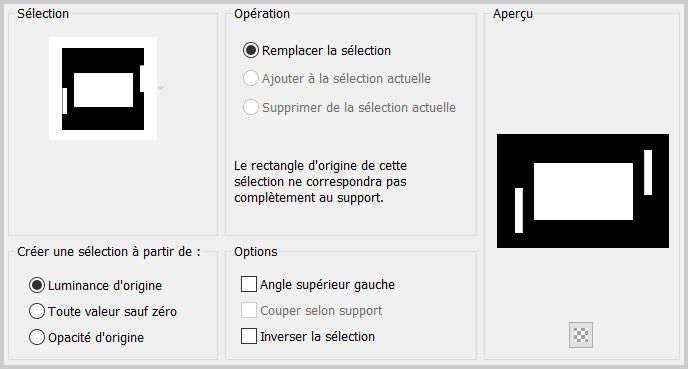
Task: Click the Opération group heading
Action: (262, 14)
